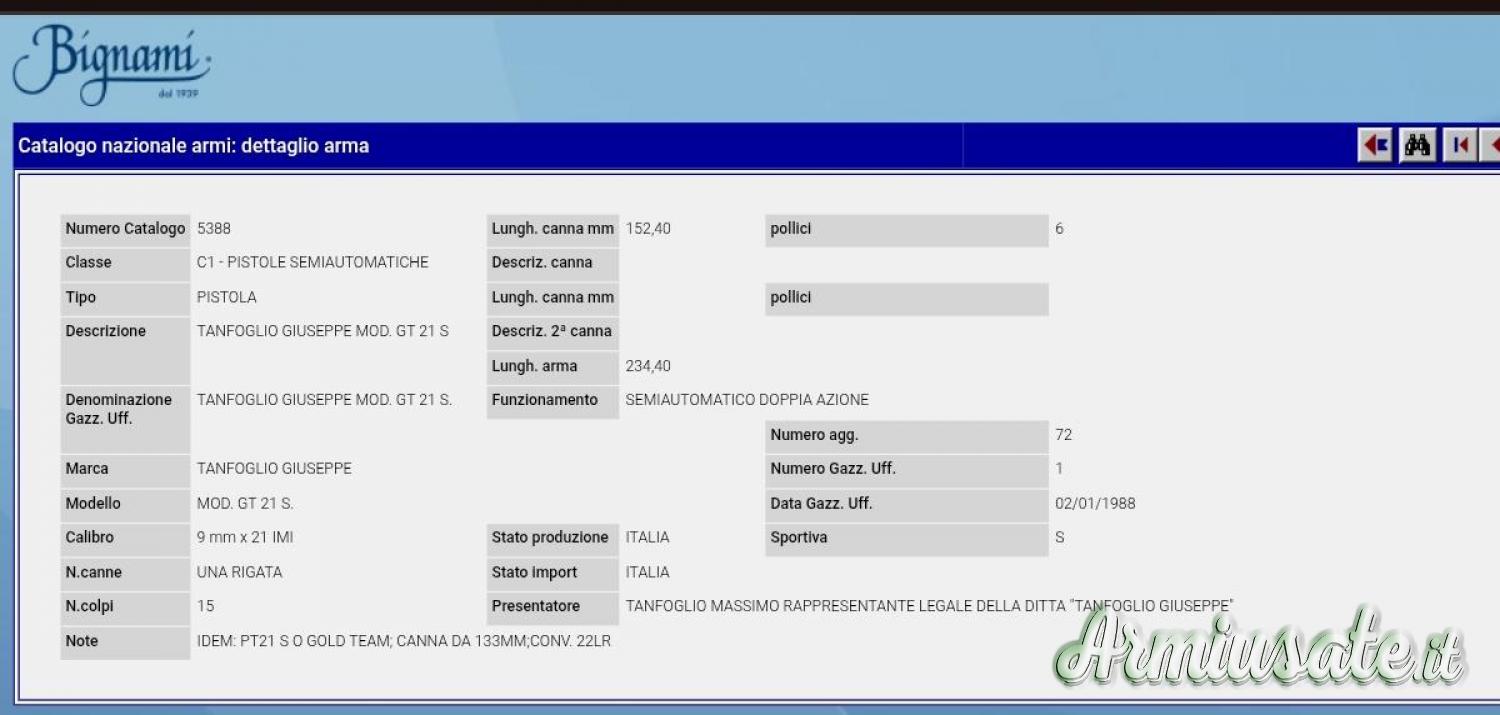Screen dimensions: 1500x715
Task: Click the Calibro value '9 mm x 21 IMI'
Action: pos(245,538)
